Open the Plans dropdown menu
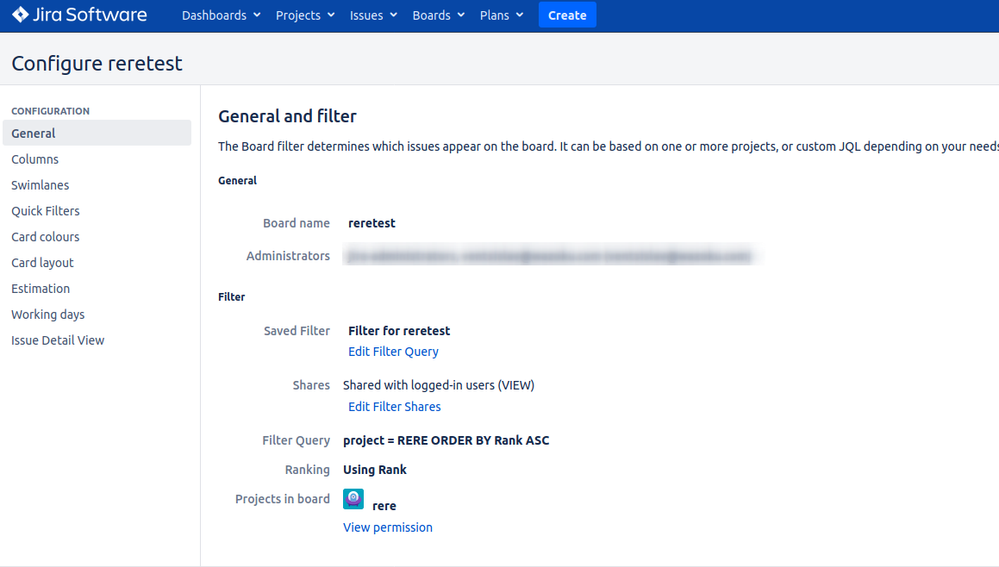999x567 pixels. pos(501,15)
